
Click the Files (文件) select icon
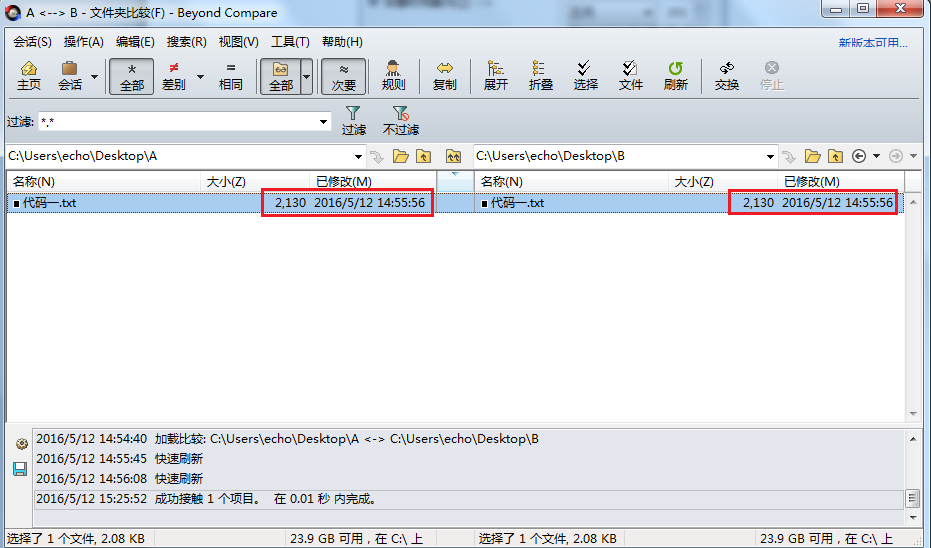[x=631, y=76]
